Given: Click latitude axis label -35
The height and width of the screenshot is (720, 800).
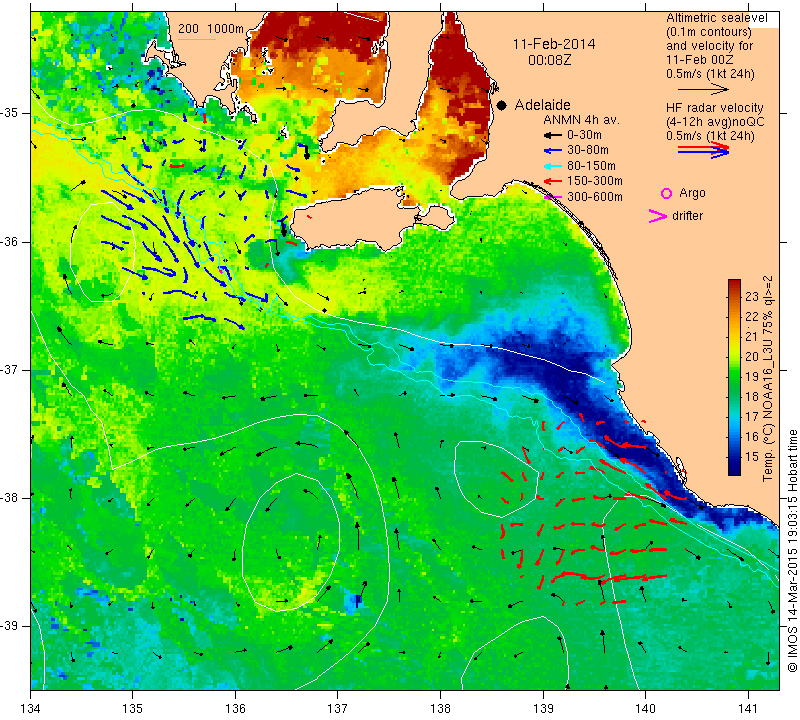Looking at the screenshot, I should [10, 113].
